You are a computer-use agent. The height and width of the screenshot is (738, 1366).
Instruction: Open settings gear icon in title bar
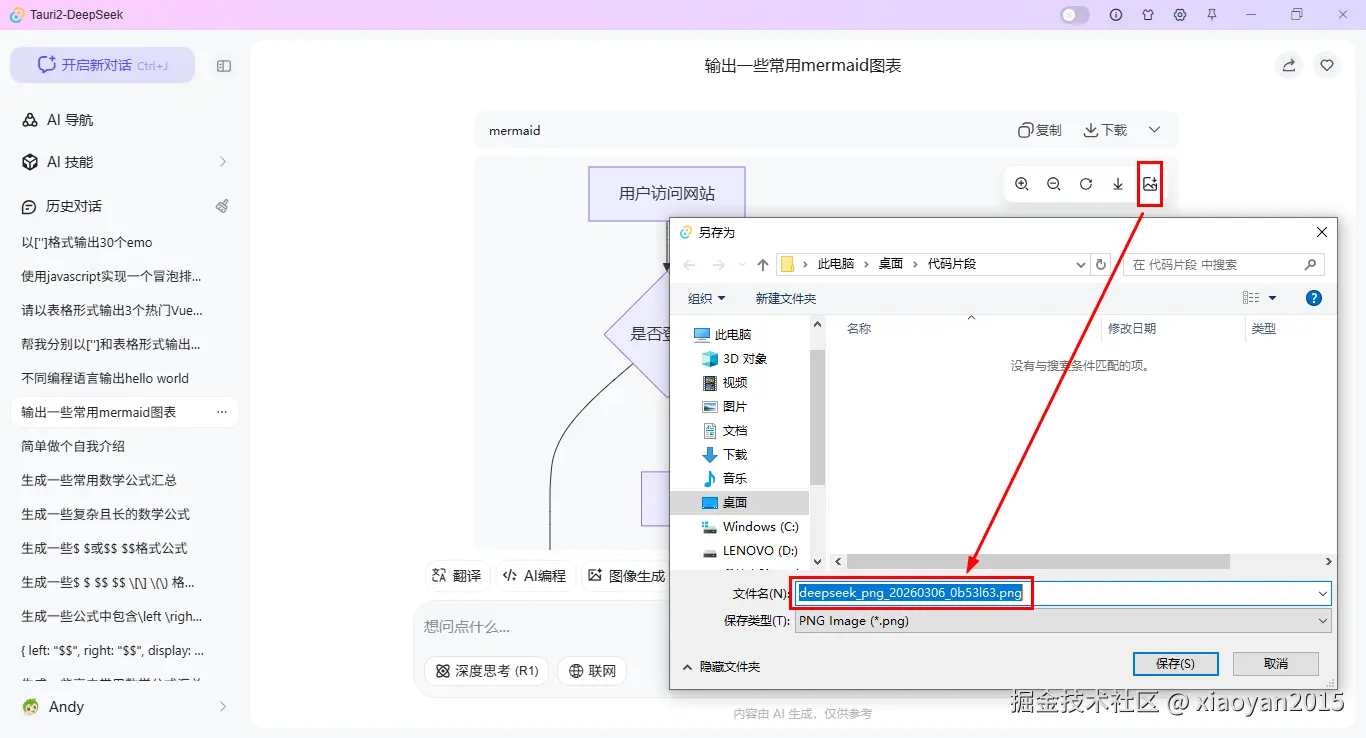tap(1180, 15)
